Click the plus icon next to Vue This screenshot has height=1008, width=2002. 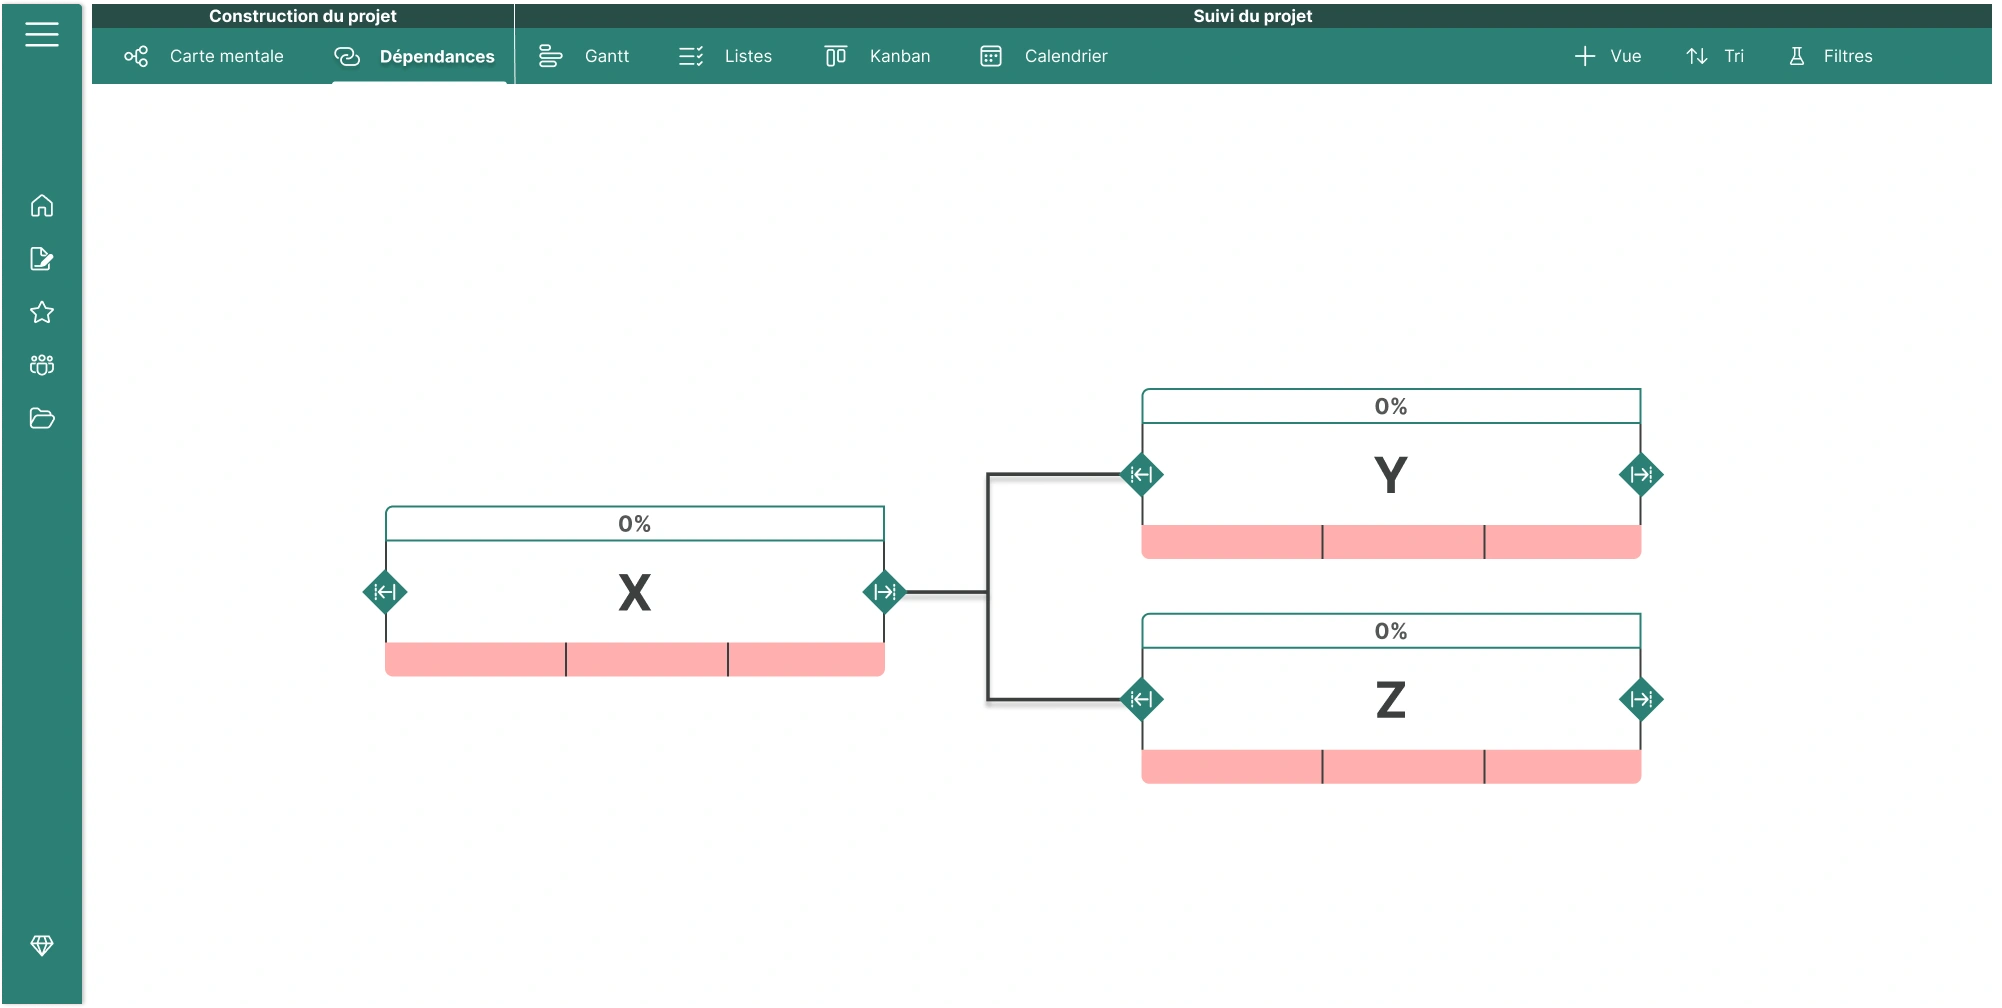(x=1585, y=56)
